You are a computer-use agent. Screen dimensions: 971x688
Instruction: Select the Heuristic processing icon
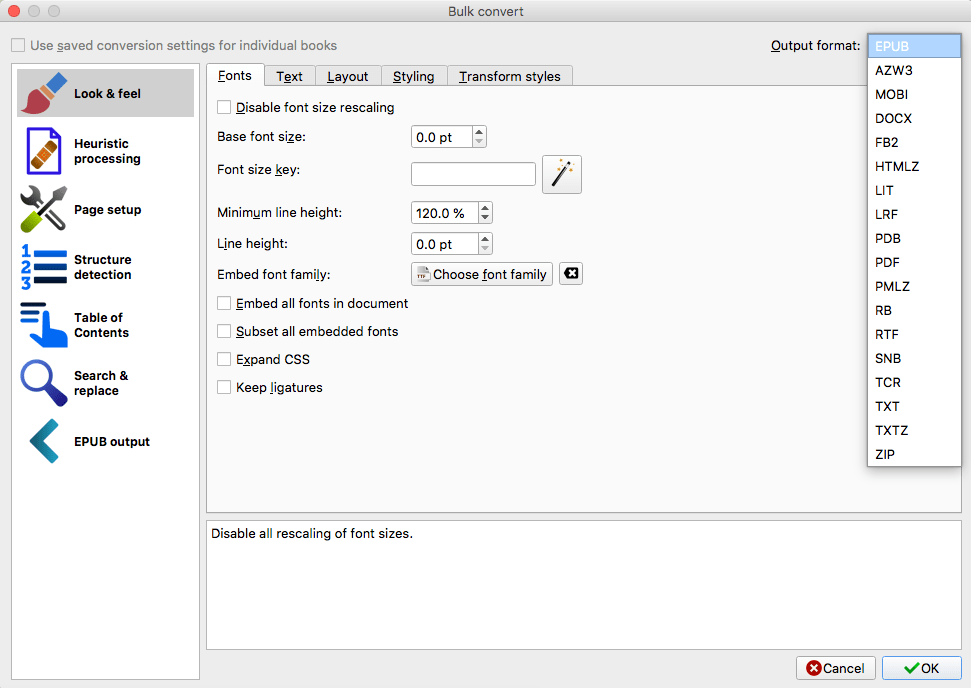click(44, 151)
